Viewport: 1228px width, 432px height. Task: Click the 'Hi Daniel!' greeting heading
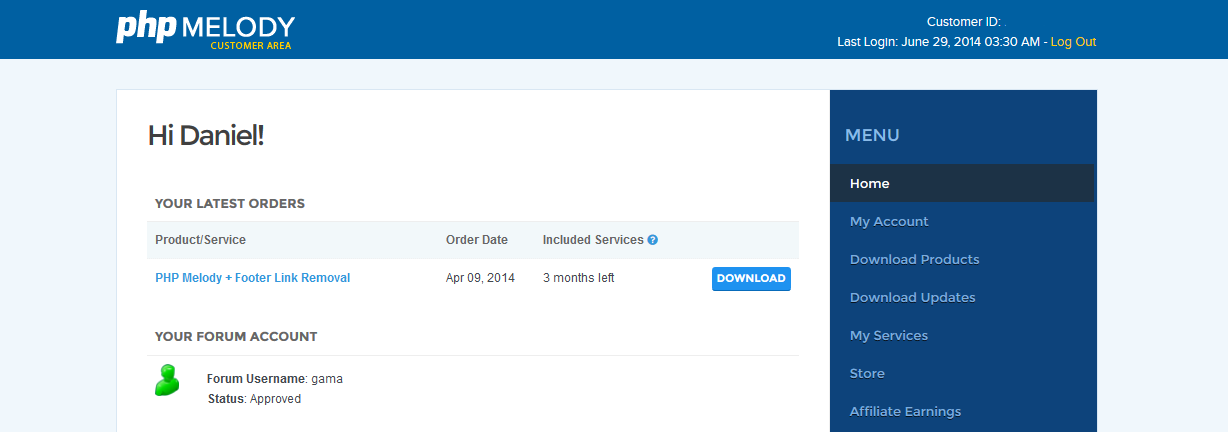pos(206,136)
